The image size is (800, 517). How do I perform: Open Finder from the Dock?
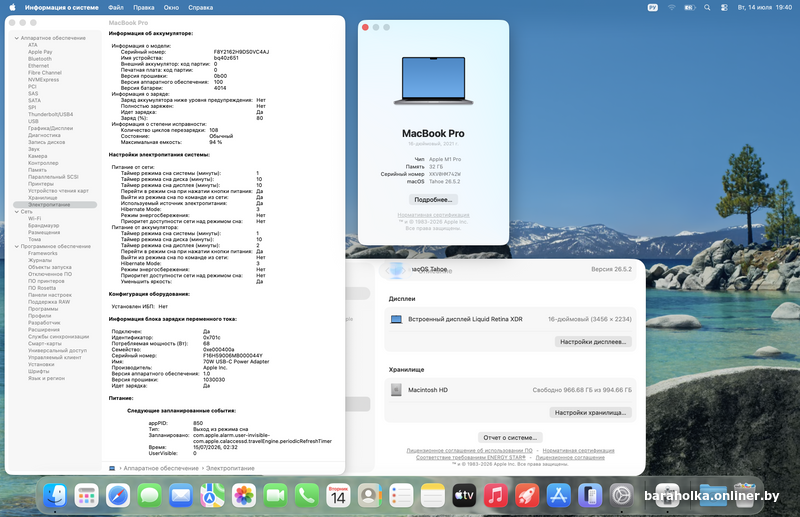coord(55,495)
